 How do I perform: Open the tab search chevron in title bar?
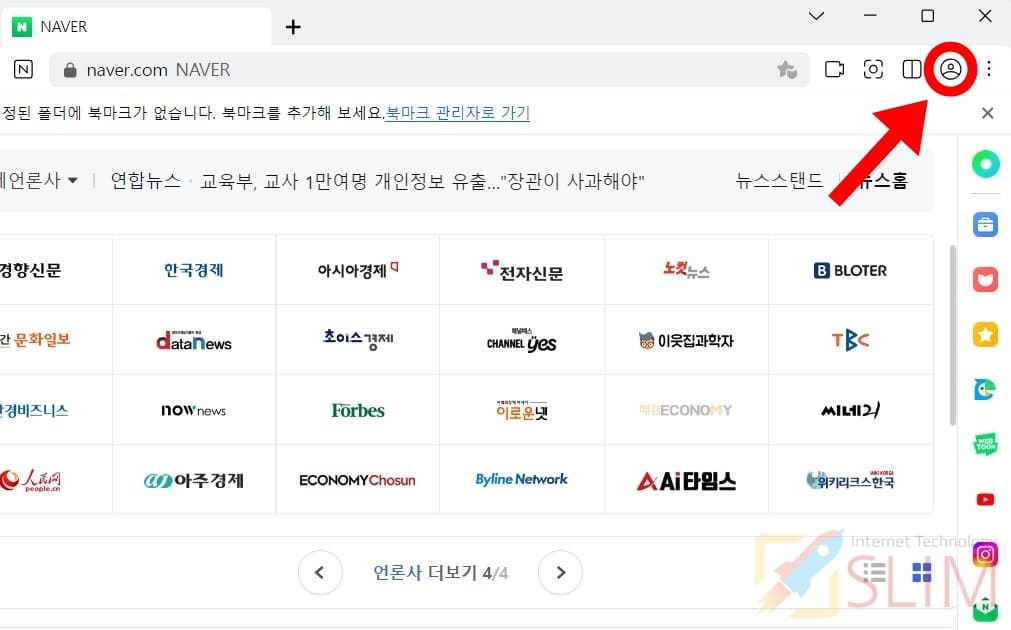(816, 15)
